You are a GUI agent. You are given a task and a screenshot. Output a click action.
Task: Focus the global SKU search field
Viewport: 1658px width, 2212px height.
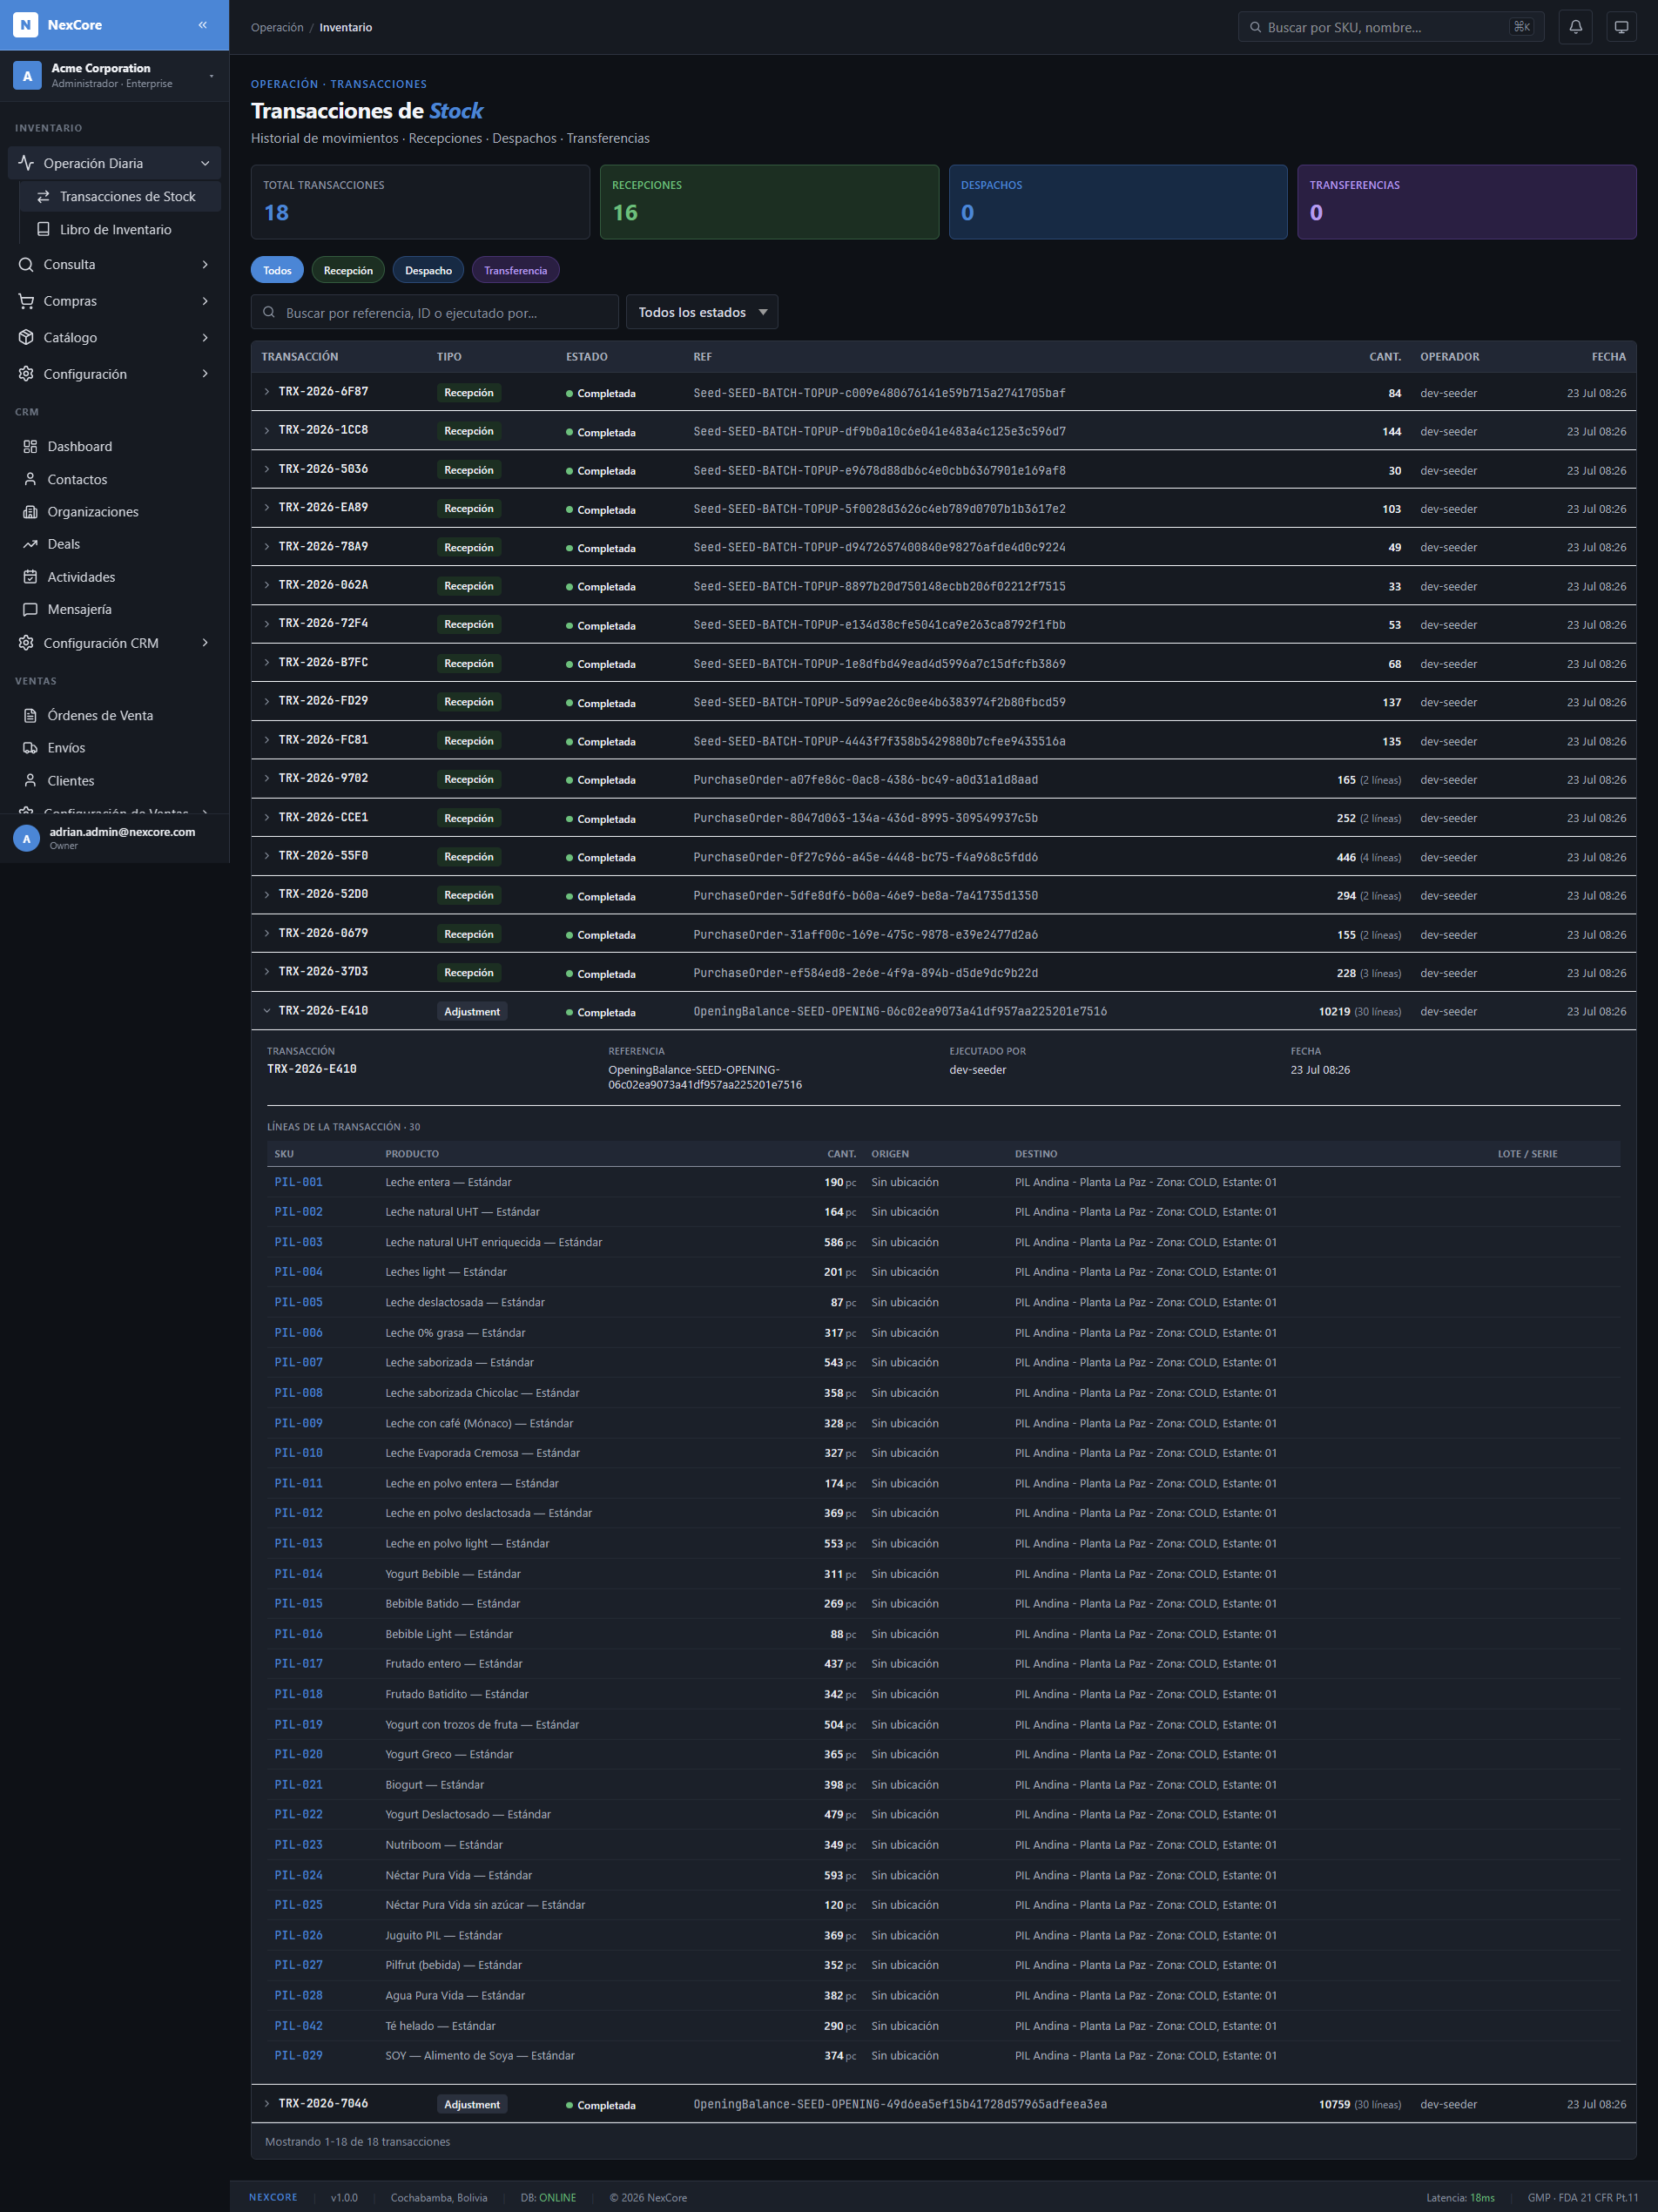click(x=1390, y=27)
